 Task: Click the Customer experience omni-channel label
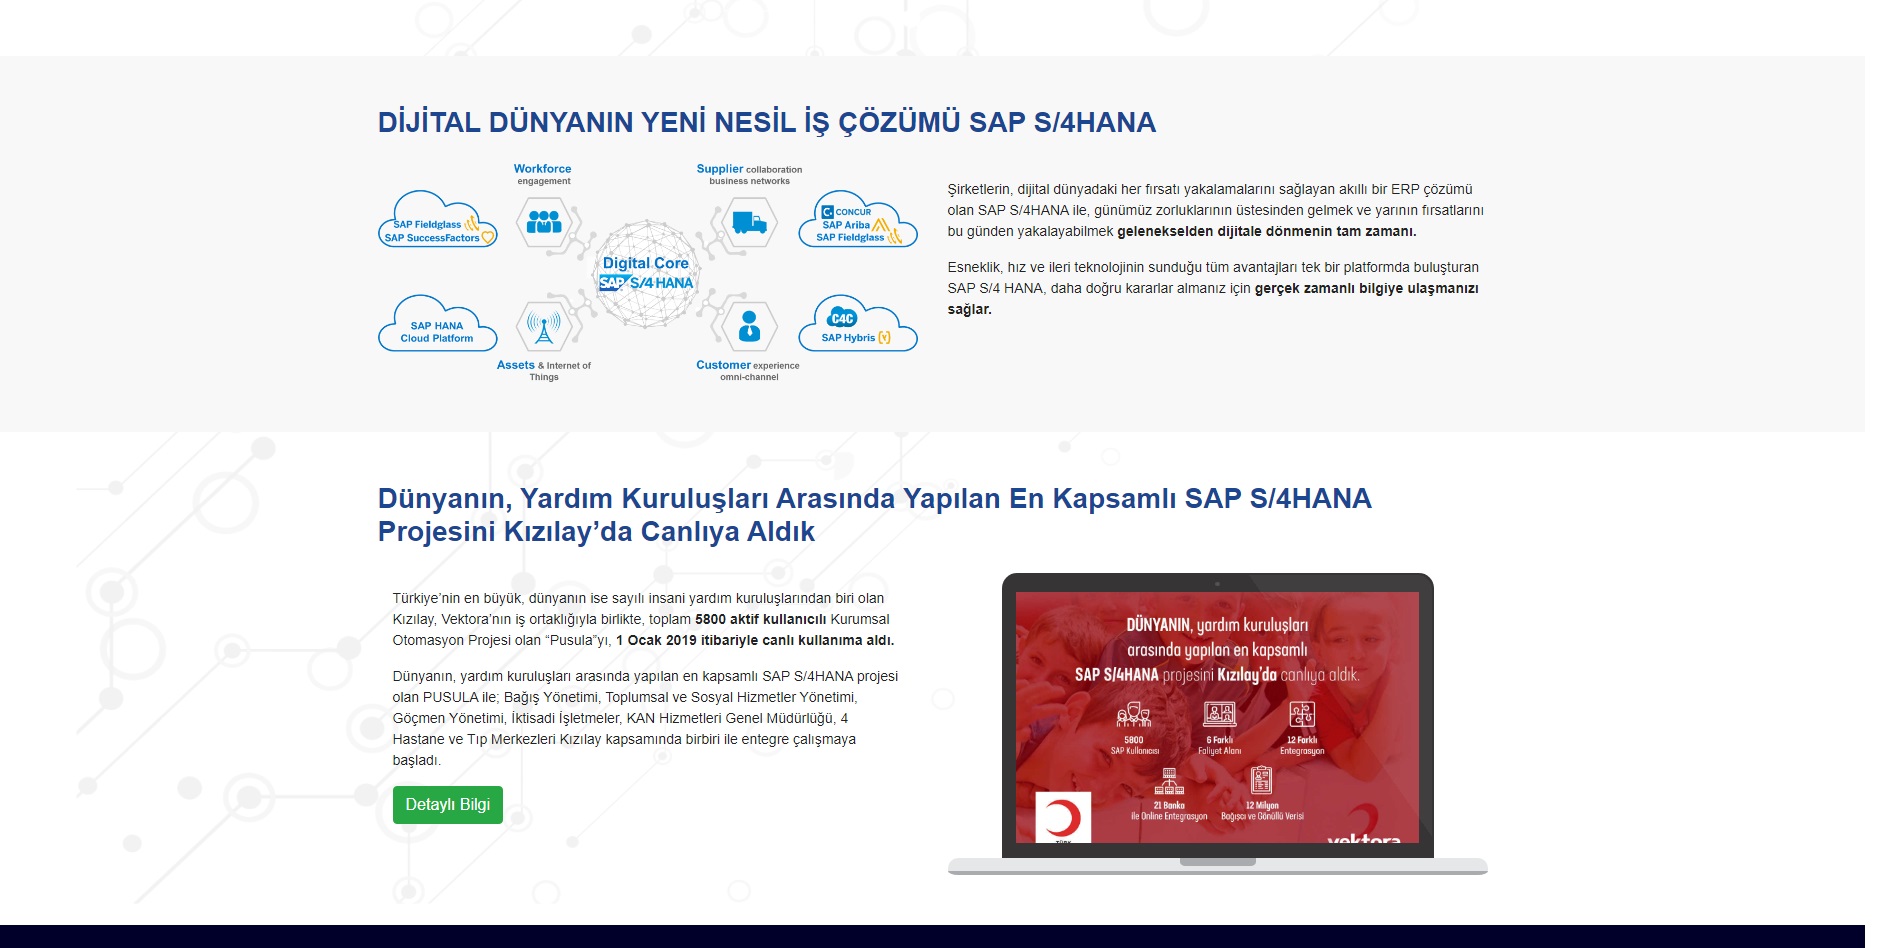coord(748,370)
